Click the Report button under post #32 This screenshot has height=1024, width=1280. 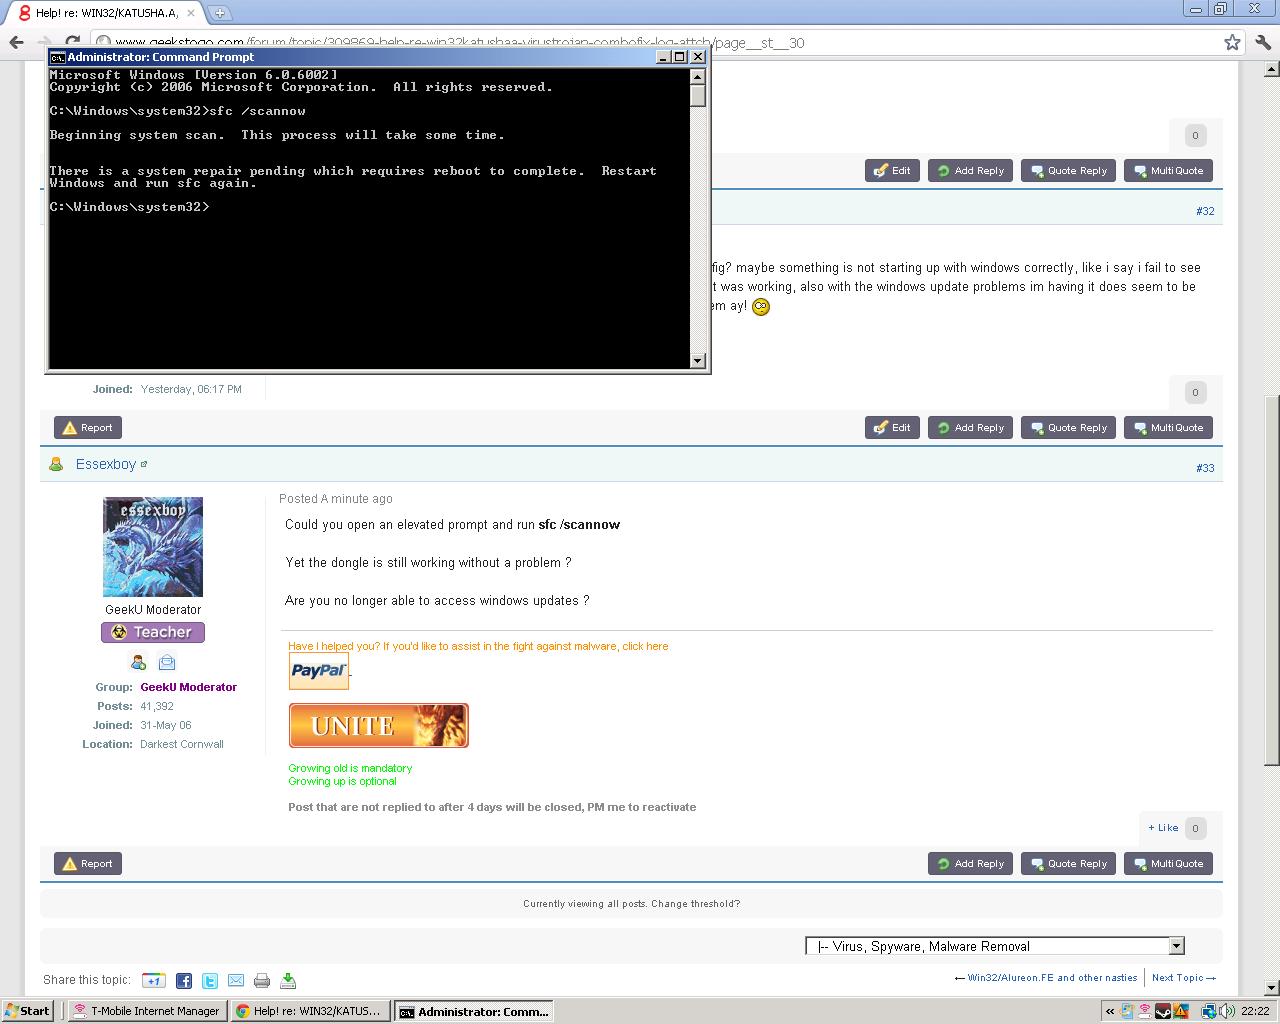88,428
